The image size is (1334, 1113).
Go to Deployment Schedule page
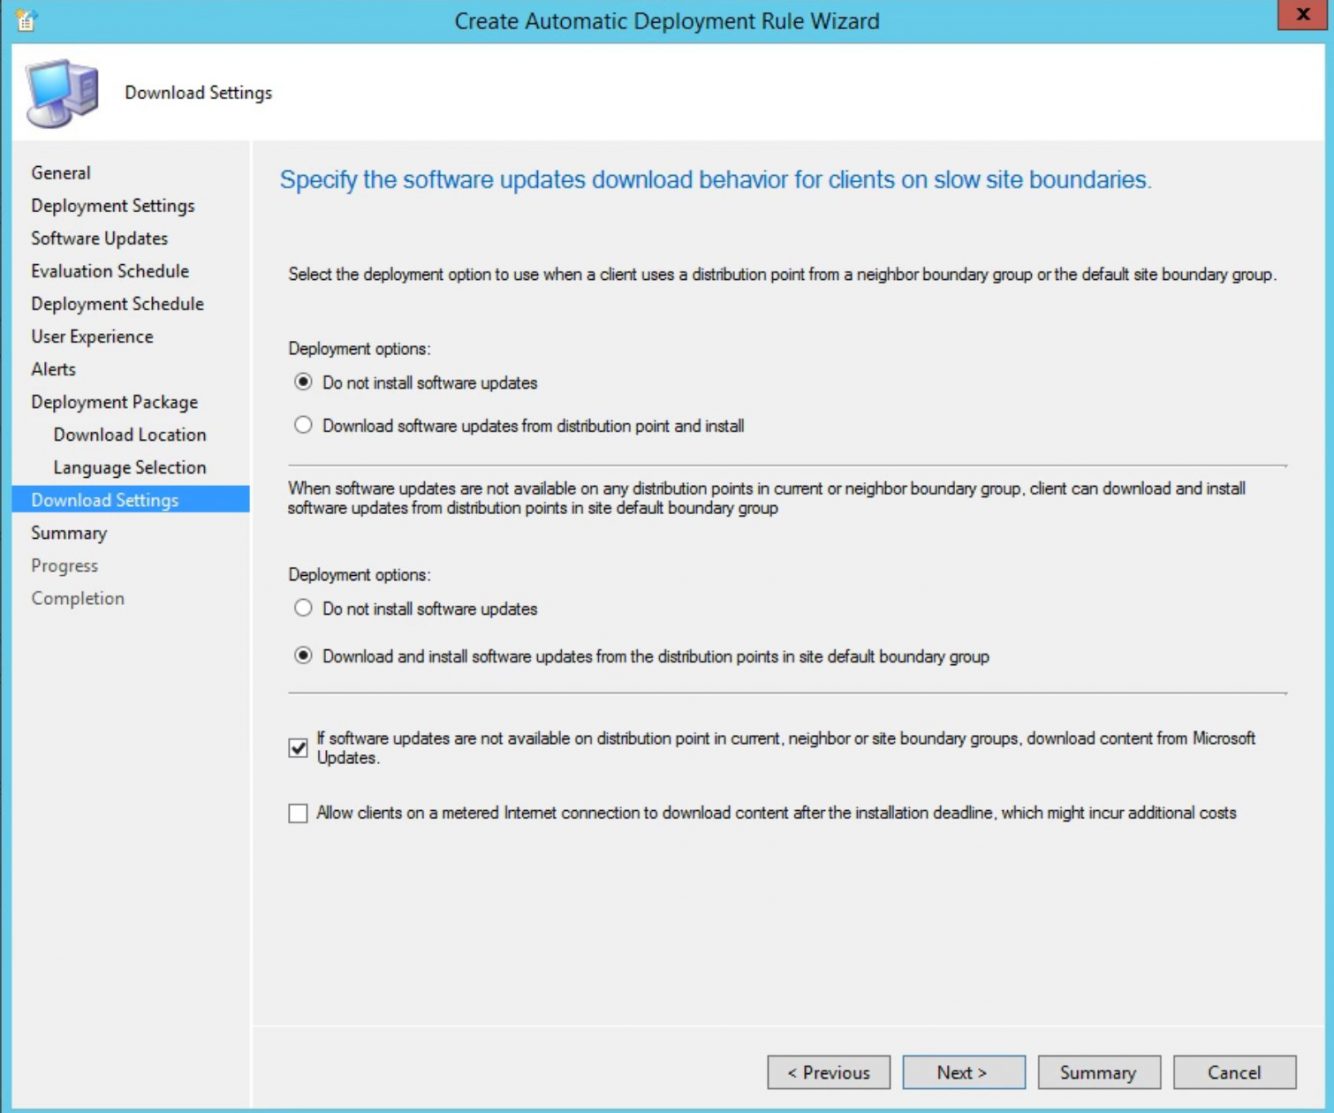117,303
